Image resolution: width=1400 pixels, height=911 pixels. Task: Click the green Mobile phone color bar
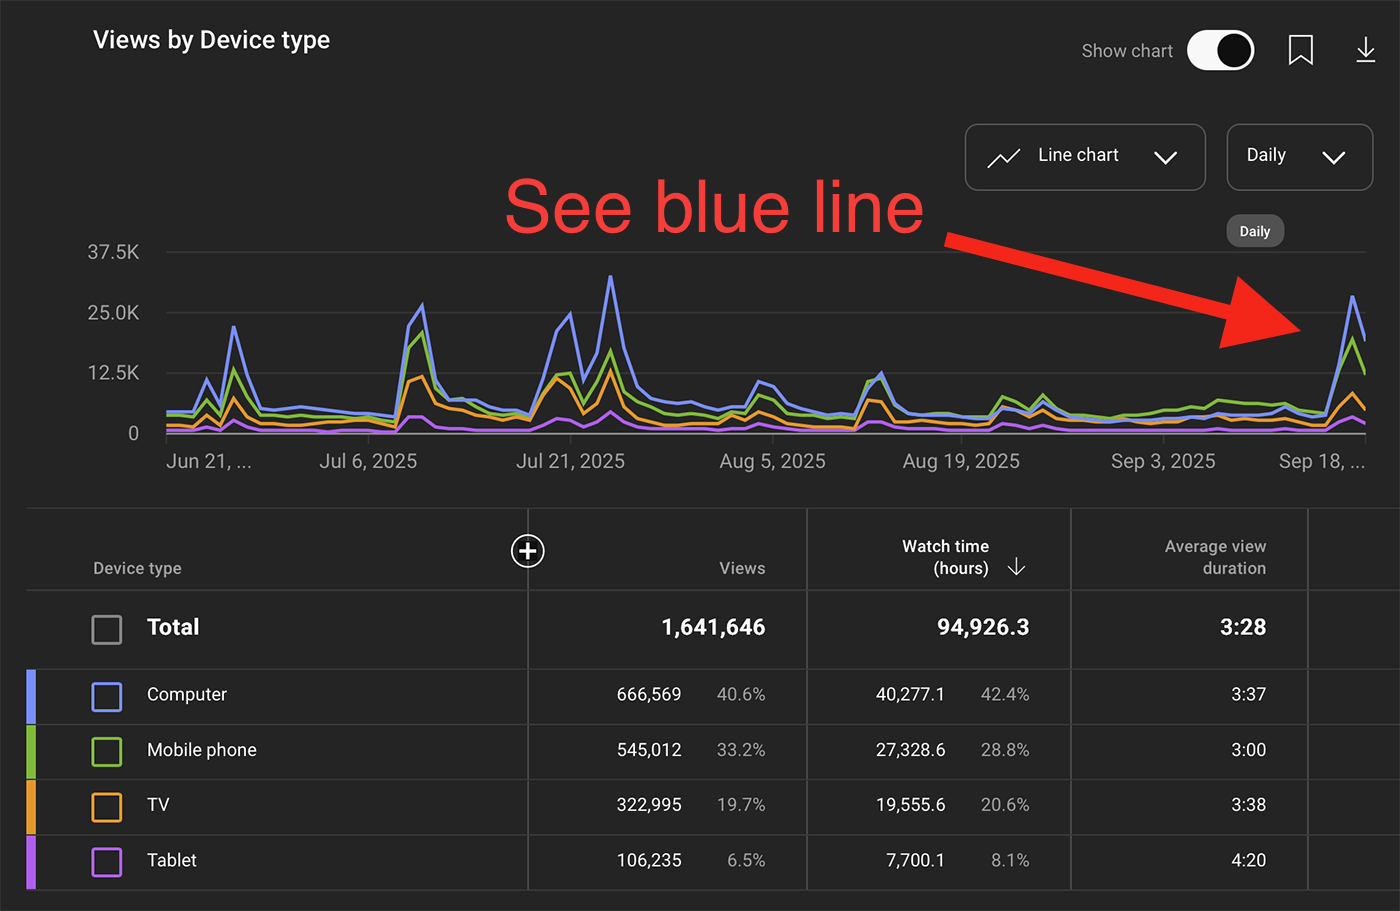(x=31, y=752)
